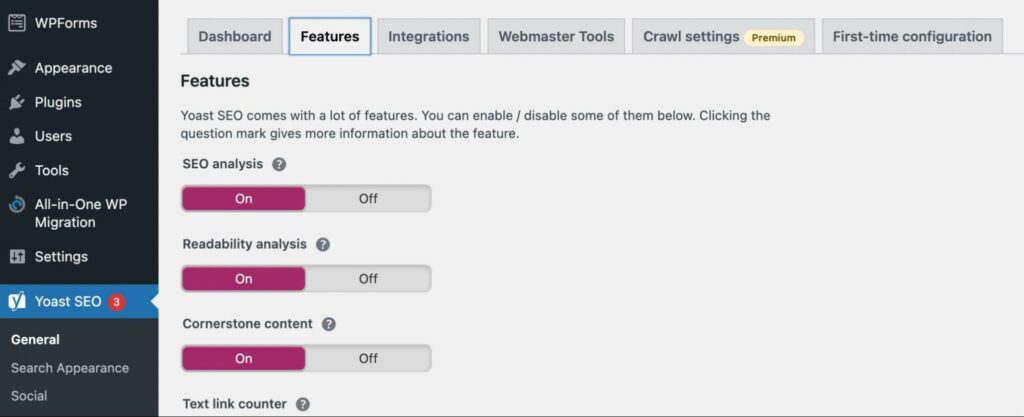Image resolution: width=1024 pixels, height=417 pixels.
Task: Open SEO analysis help question mark
Action: [x=279, y=164]
